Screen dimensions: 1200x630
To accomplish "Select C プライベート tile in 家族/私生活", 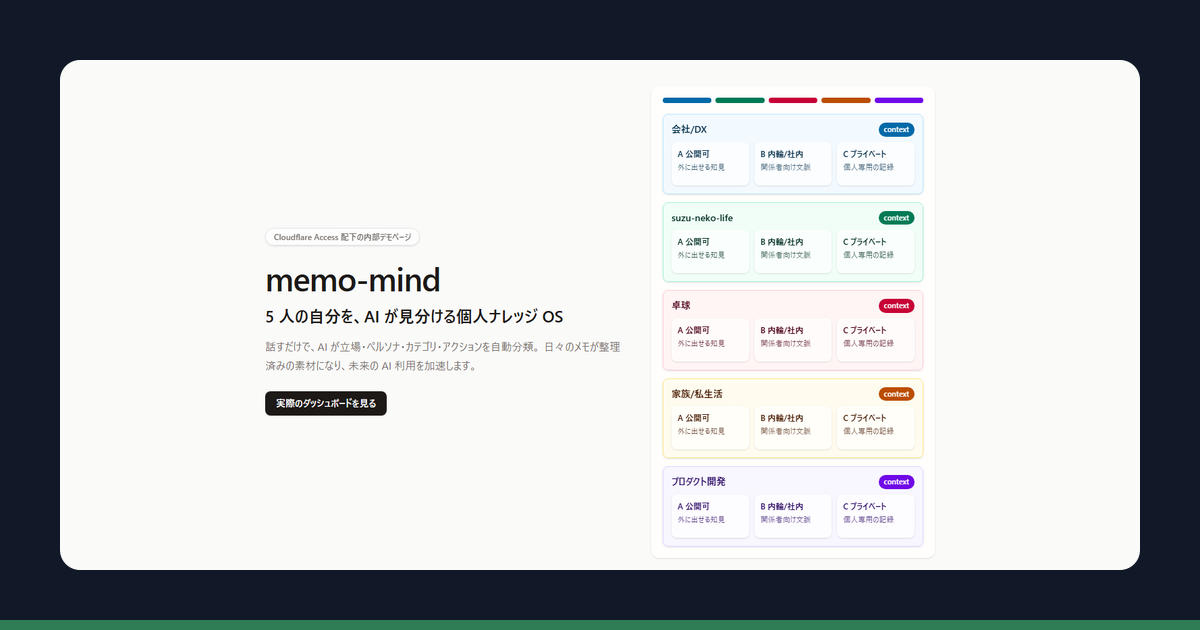I will [876, 428].
